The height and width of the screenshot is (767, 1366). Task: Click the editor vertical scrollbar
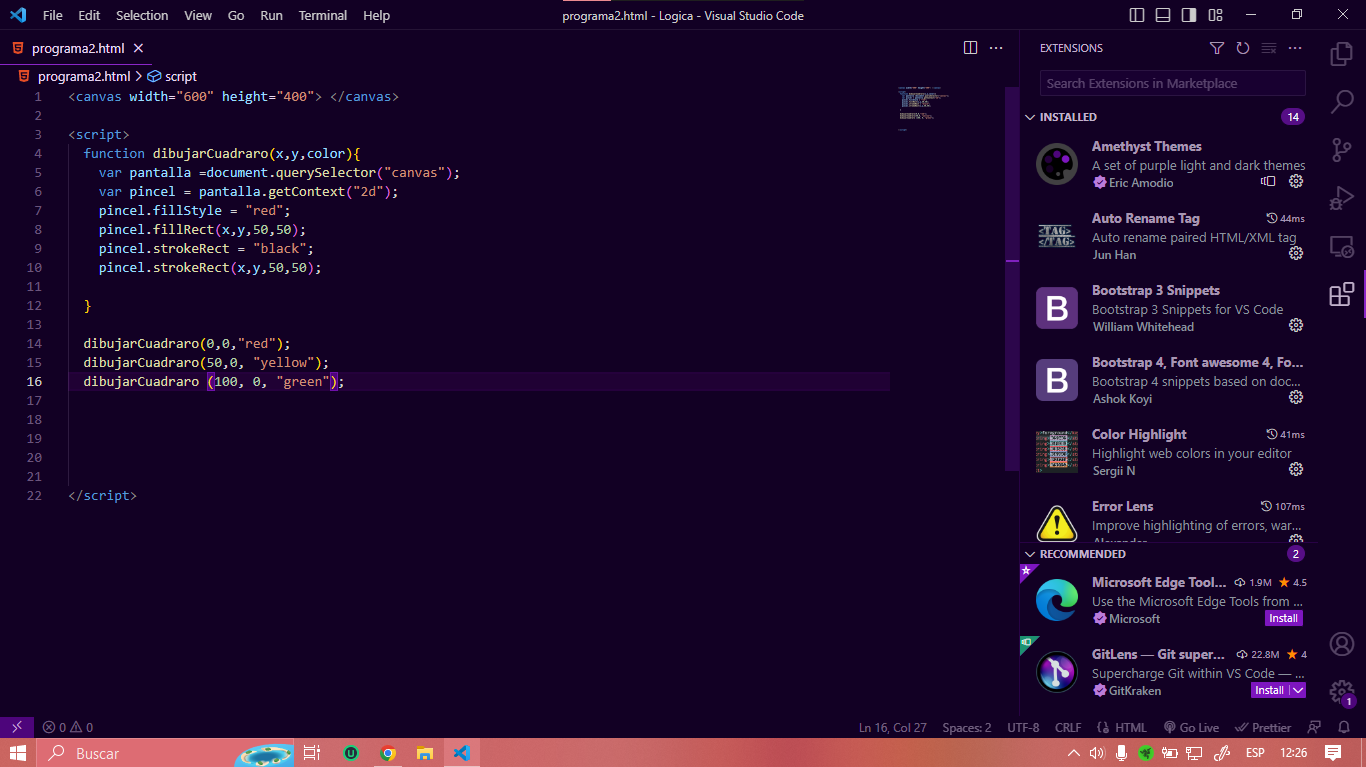(1012, 279)
